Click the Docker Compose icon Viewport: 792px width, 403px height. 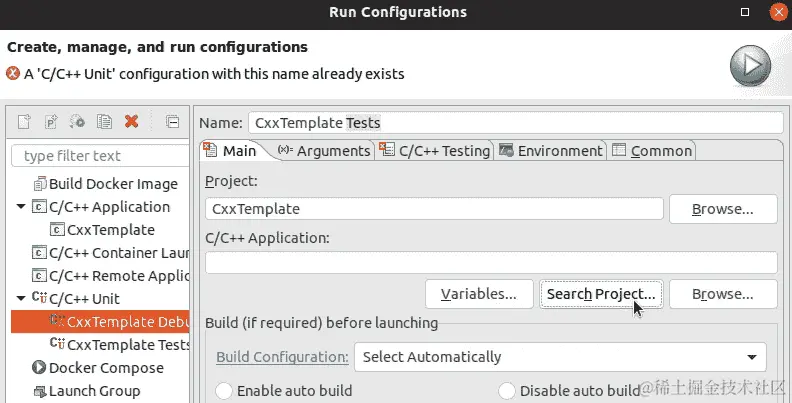(39, 367)
